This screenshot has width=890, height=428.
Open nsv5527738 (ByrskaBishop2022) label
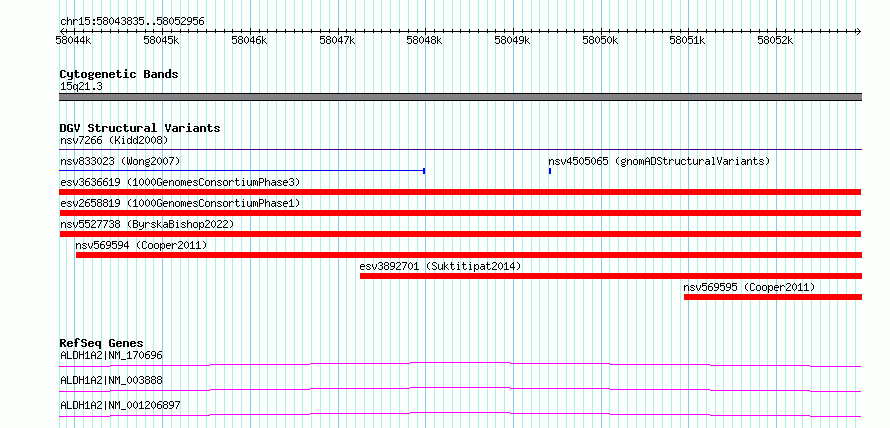147,225
